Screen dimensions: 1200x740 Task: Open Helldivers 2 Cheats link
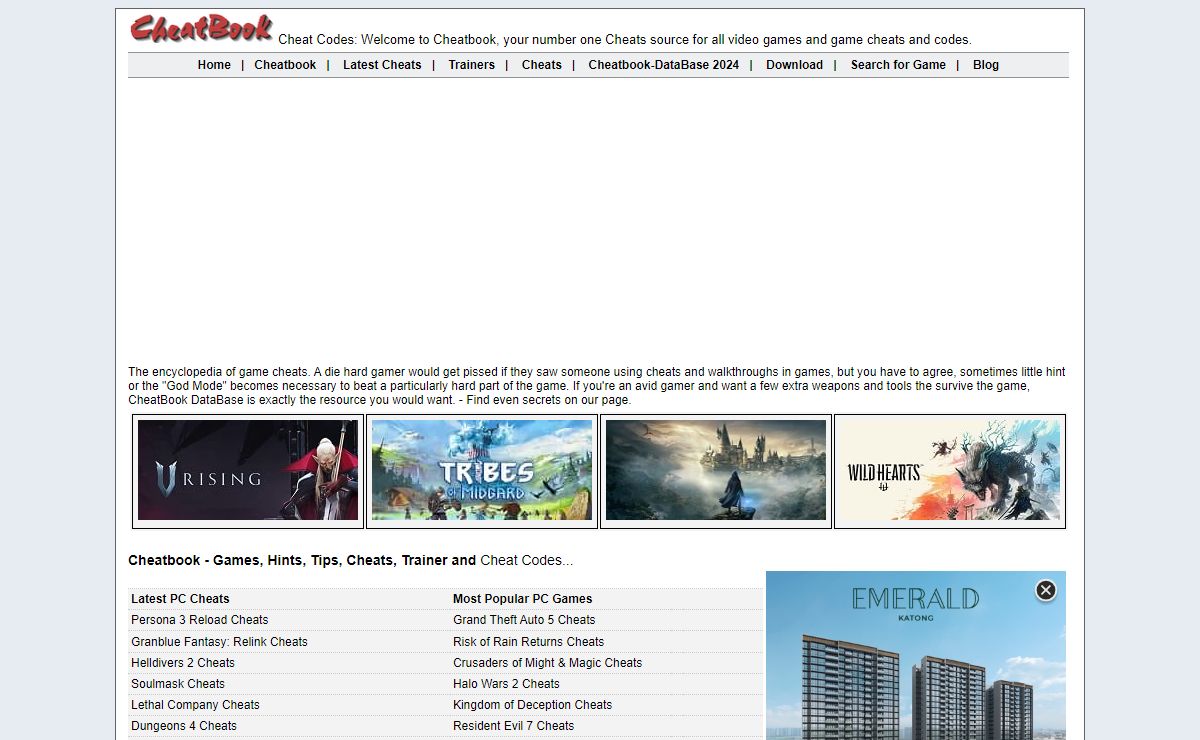pyautogui.click(x=183, y=663)
